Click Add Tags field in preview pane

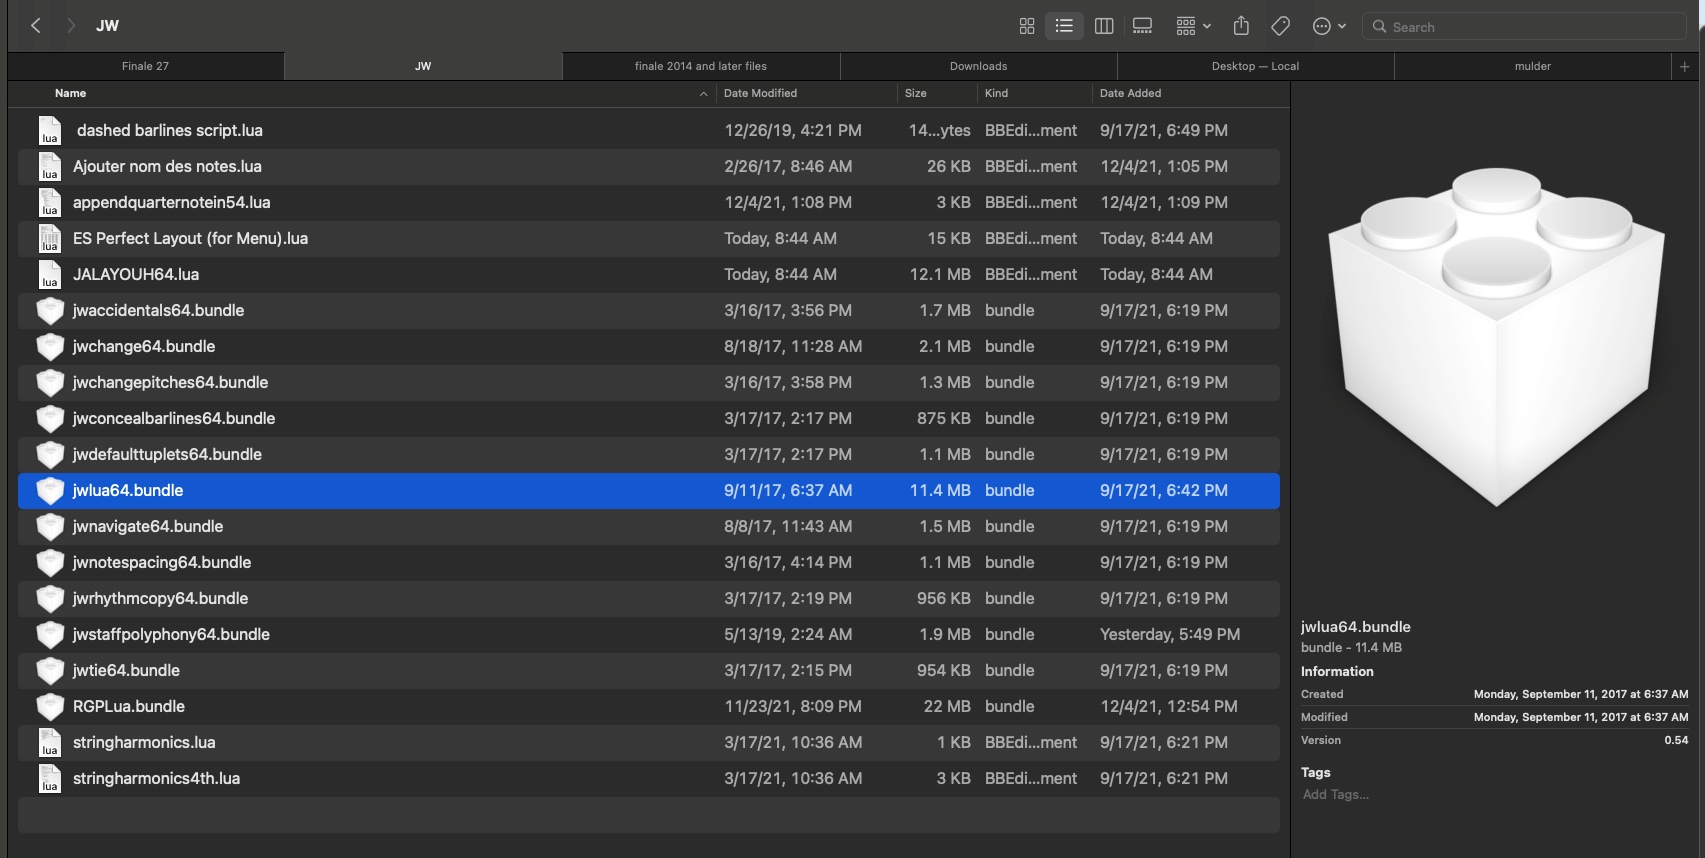[1335, 794]
